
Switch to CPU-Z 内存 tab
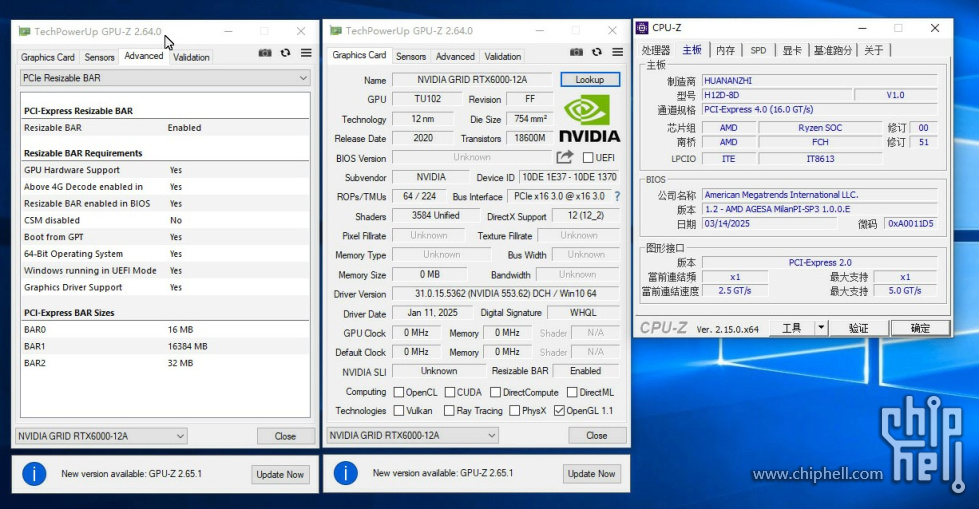[x=726, y=50]
